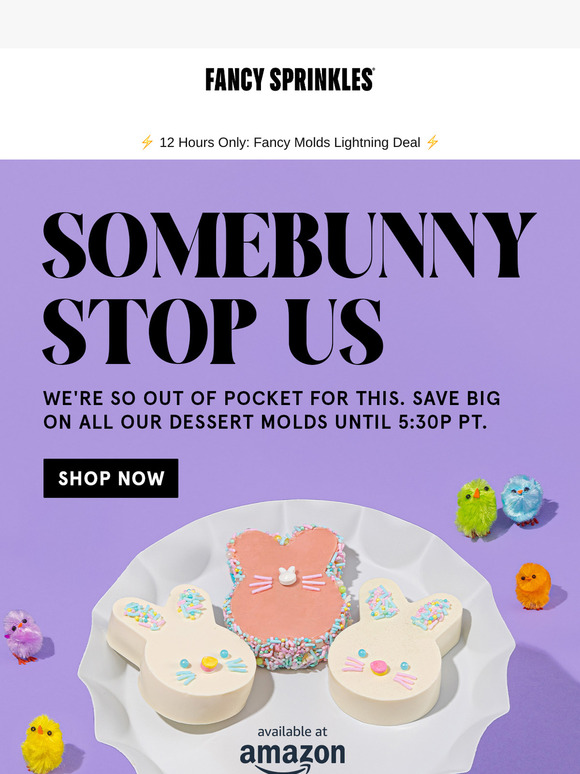Viewport: 580px width, 774px height.
Task: Click the 'available at' text
Action: tap(292, 731)
